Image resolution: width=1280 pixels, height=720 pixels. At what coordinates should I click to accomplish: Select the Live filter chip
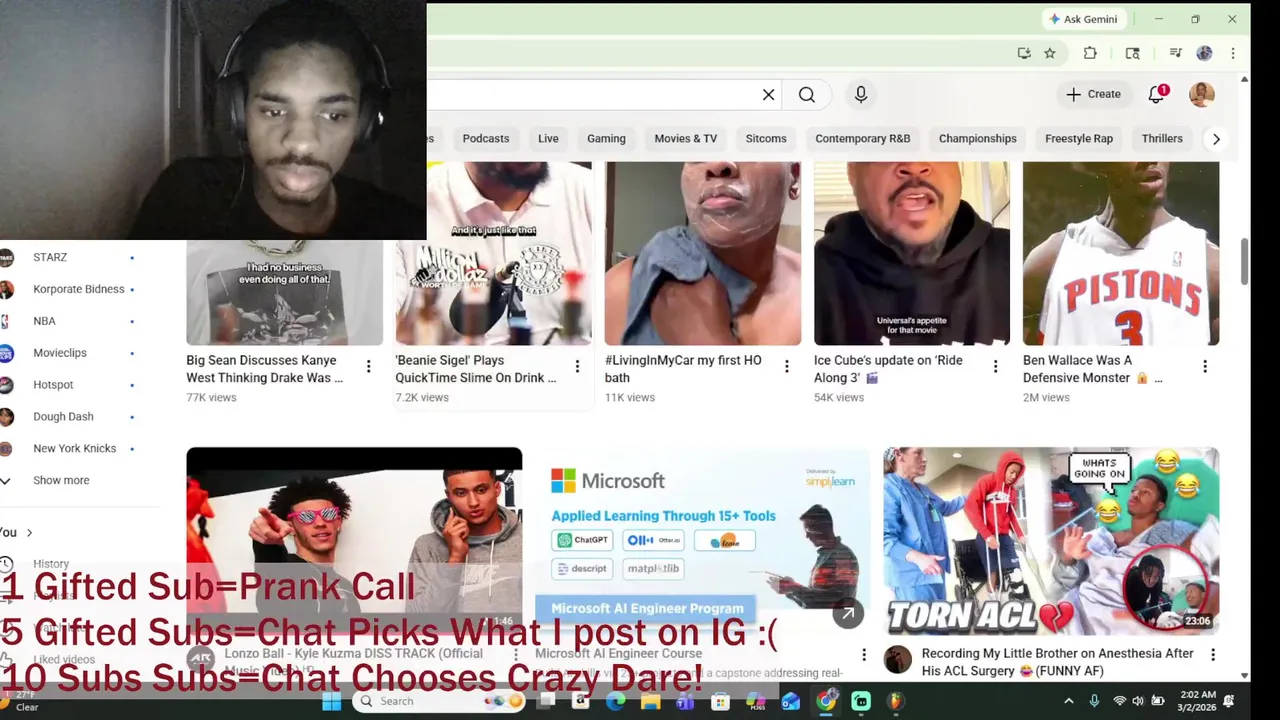pyautogui.click(x=548, y=139)
